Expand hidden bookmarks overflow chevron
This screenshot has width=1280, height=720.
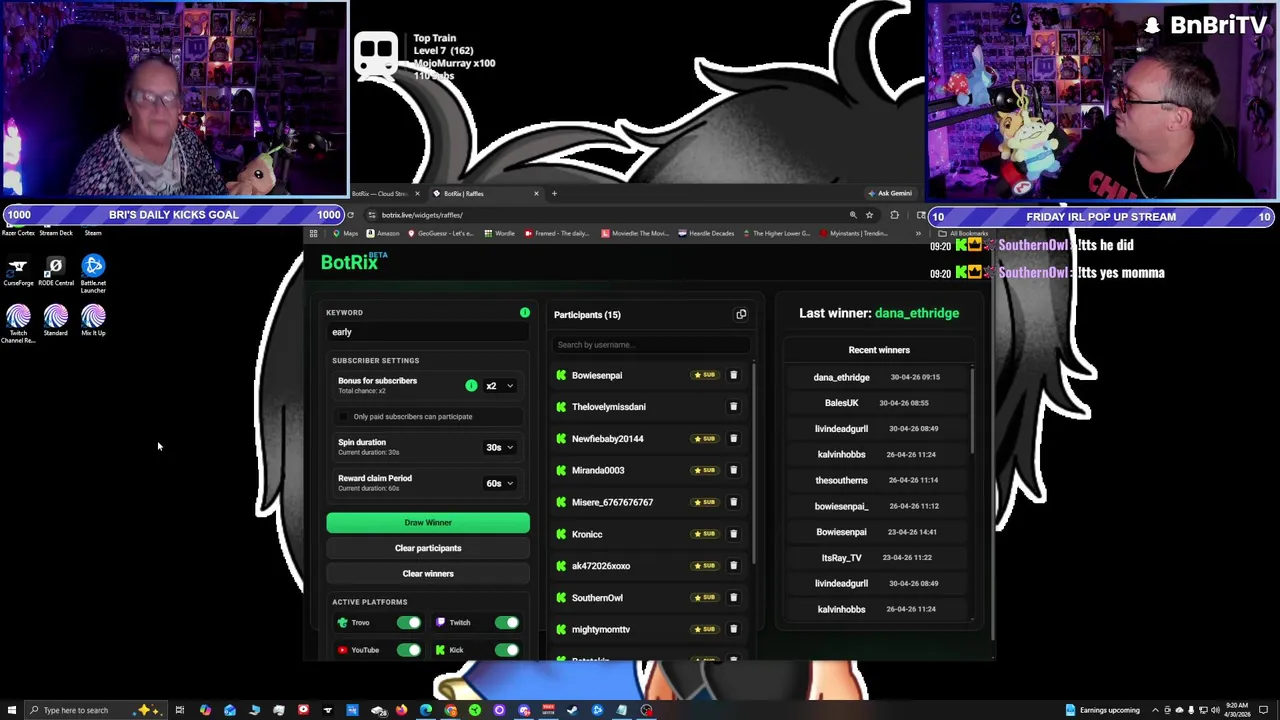click(918, 234)
